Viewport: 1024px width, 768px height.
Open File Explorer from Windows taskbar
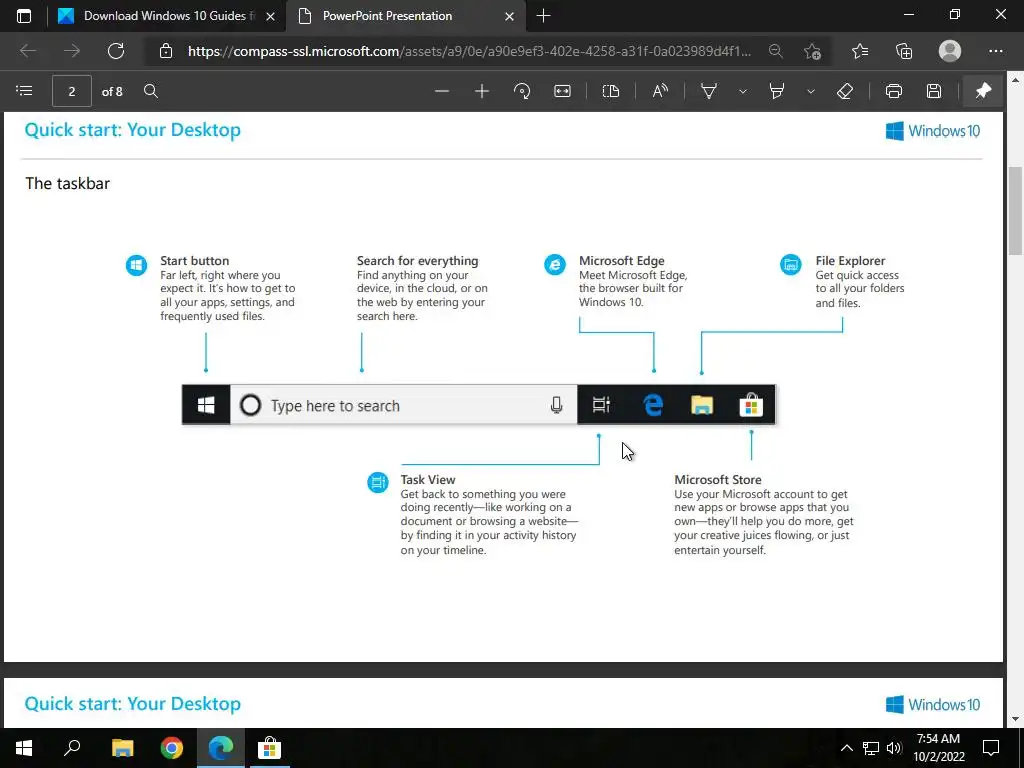coord(122,748)
